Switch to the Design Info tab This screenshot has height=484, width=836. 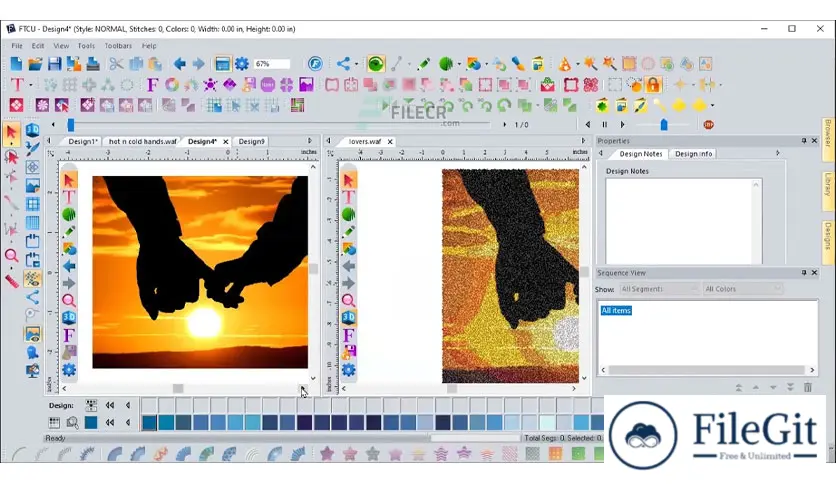[693, 154]
